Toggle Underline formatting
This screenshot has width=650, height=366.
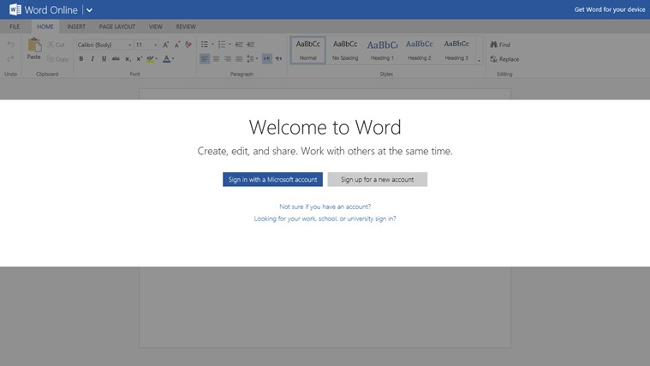click(x=104, y=59)
